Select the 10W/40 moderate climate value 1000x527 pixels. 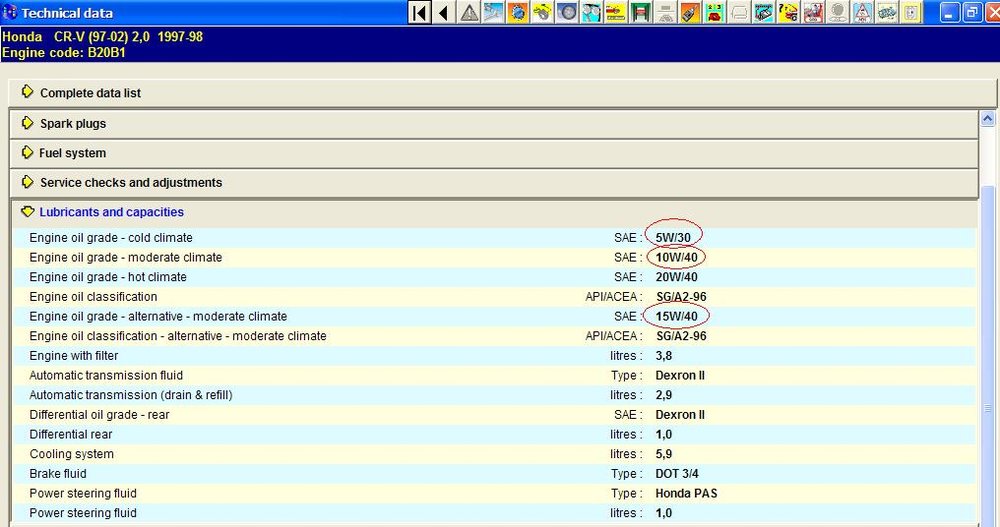coord(676,257)
